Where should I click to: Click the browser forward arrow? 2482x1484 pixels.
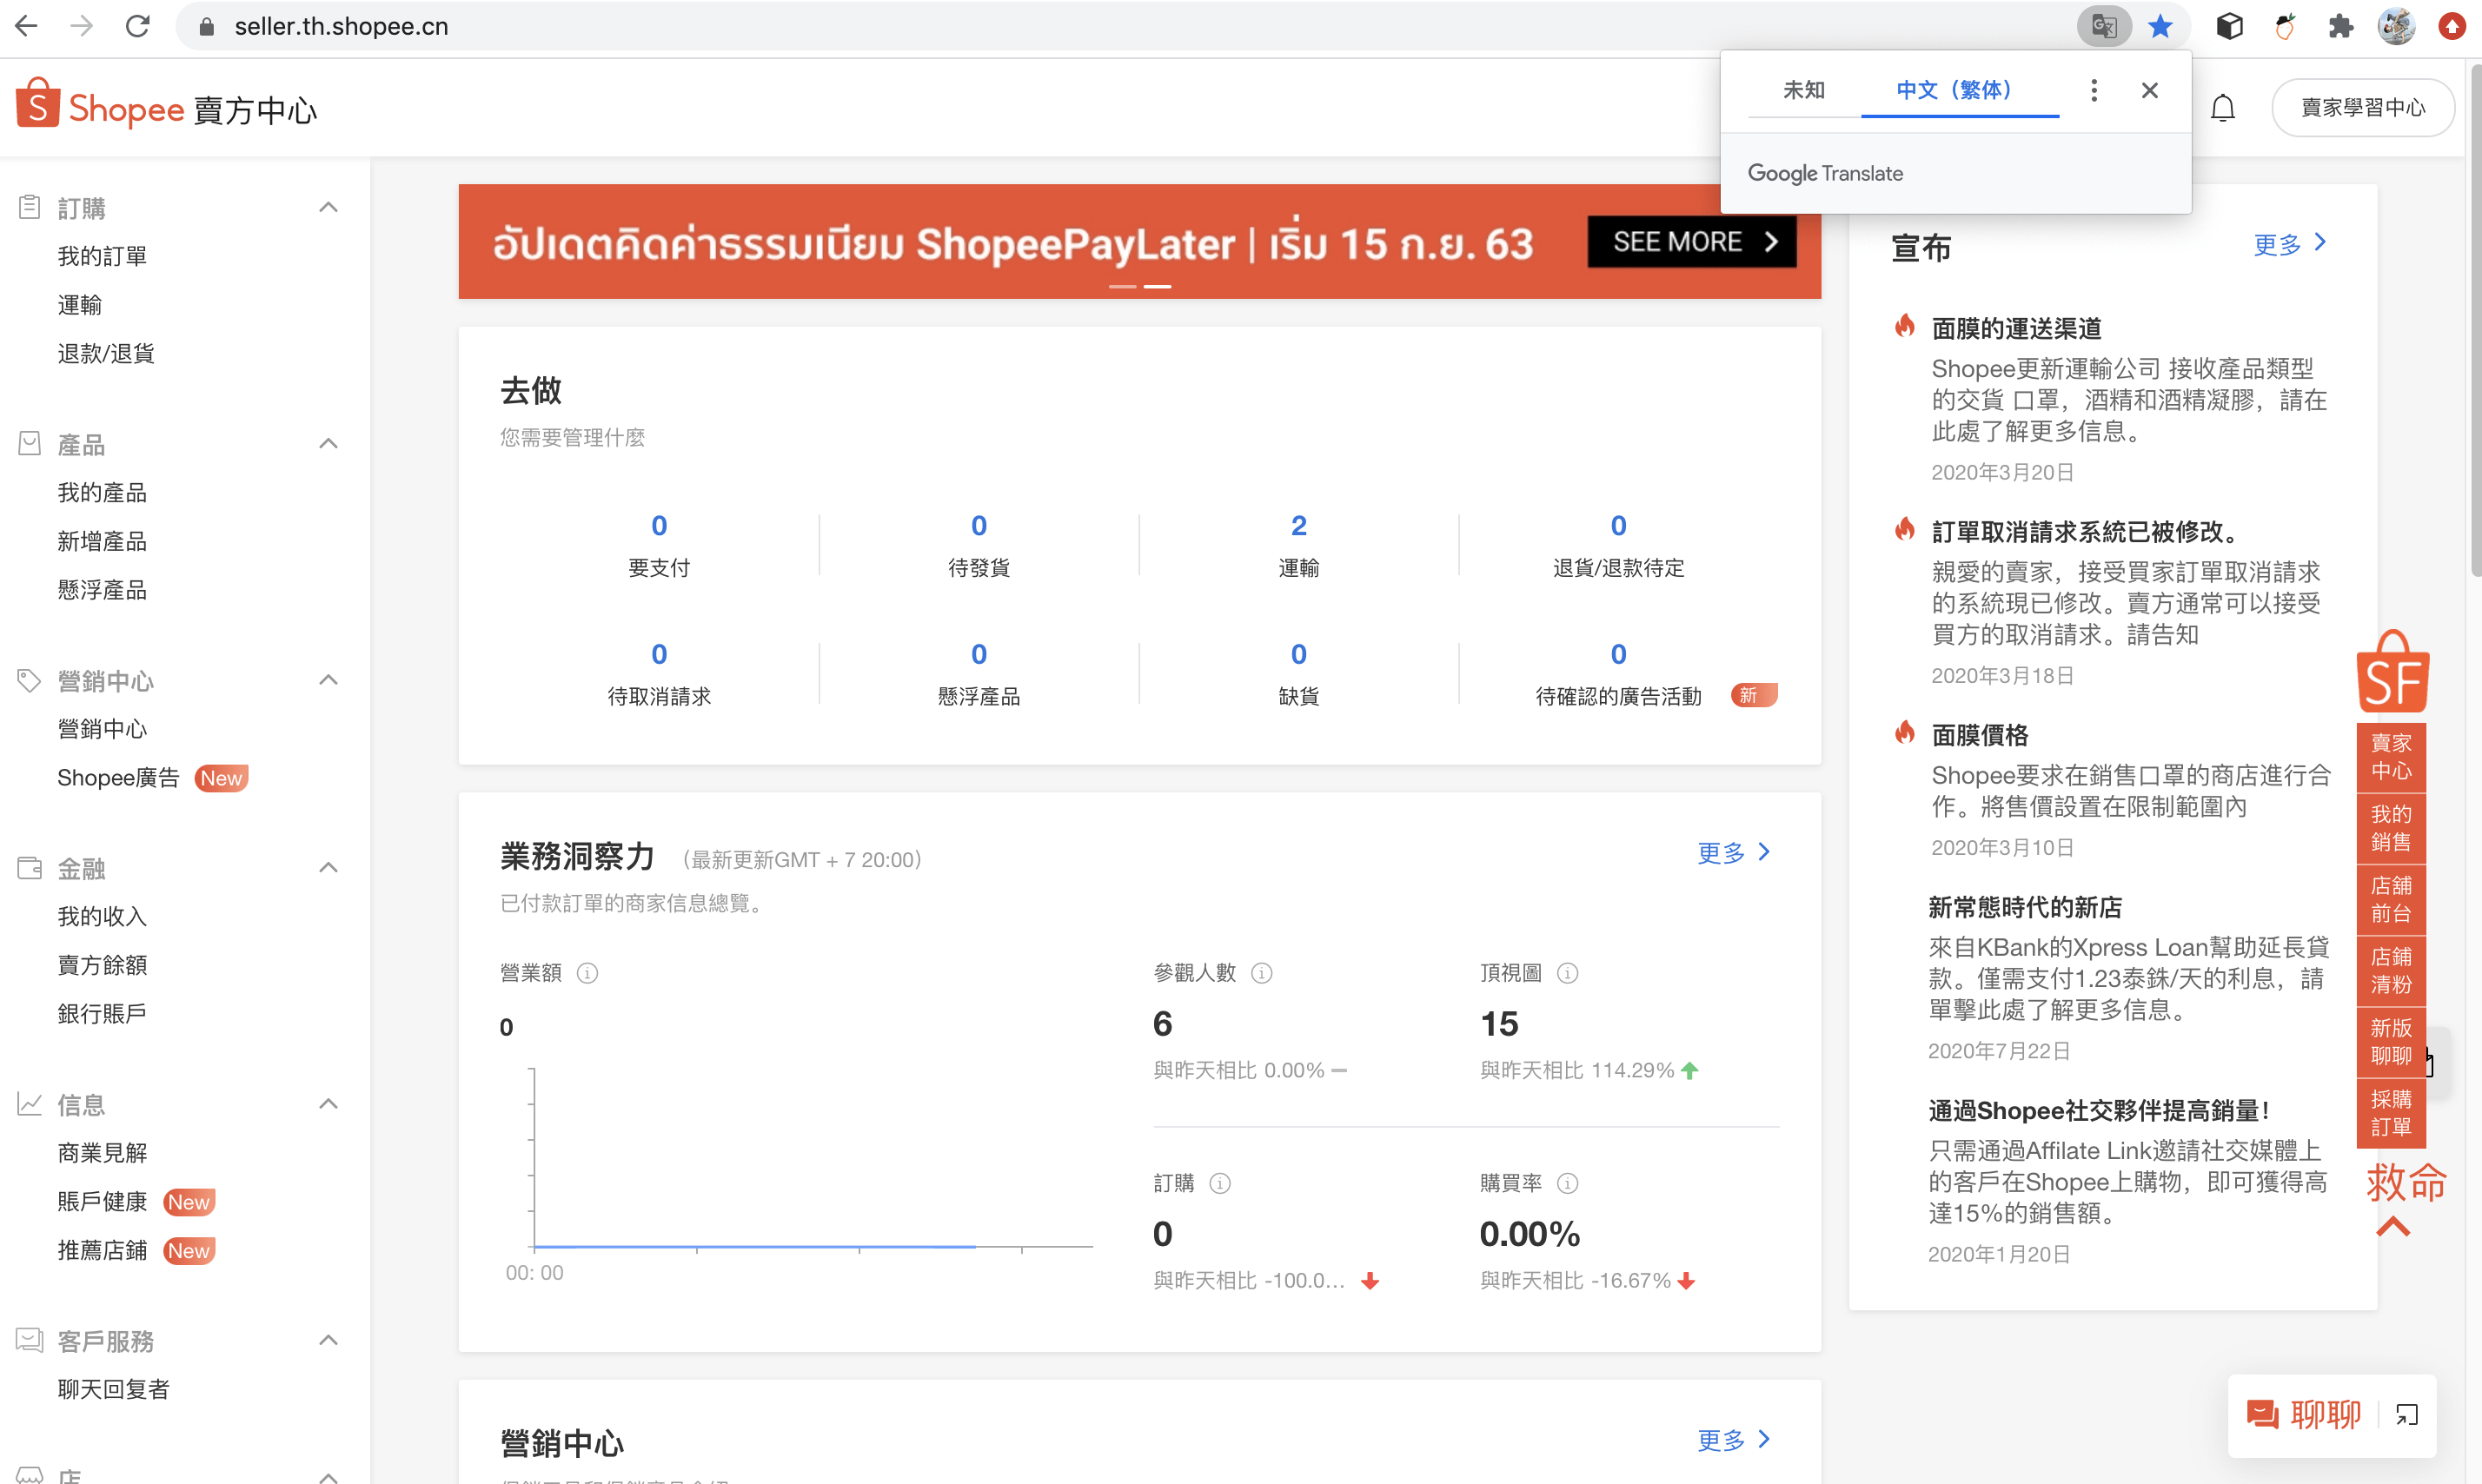click(82, 26)
